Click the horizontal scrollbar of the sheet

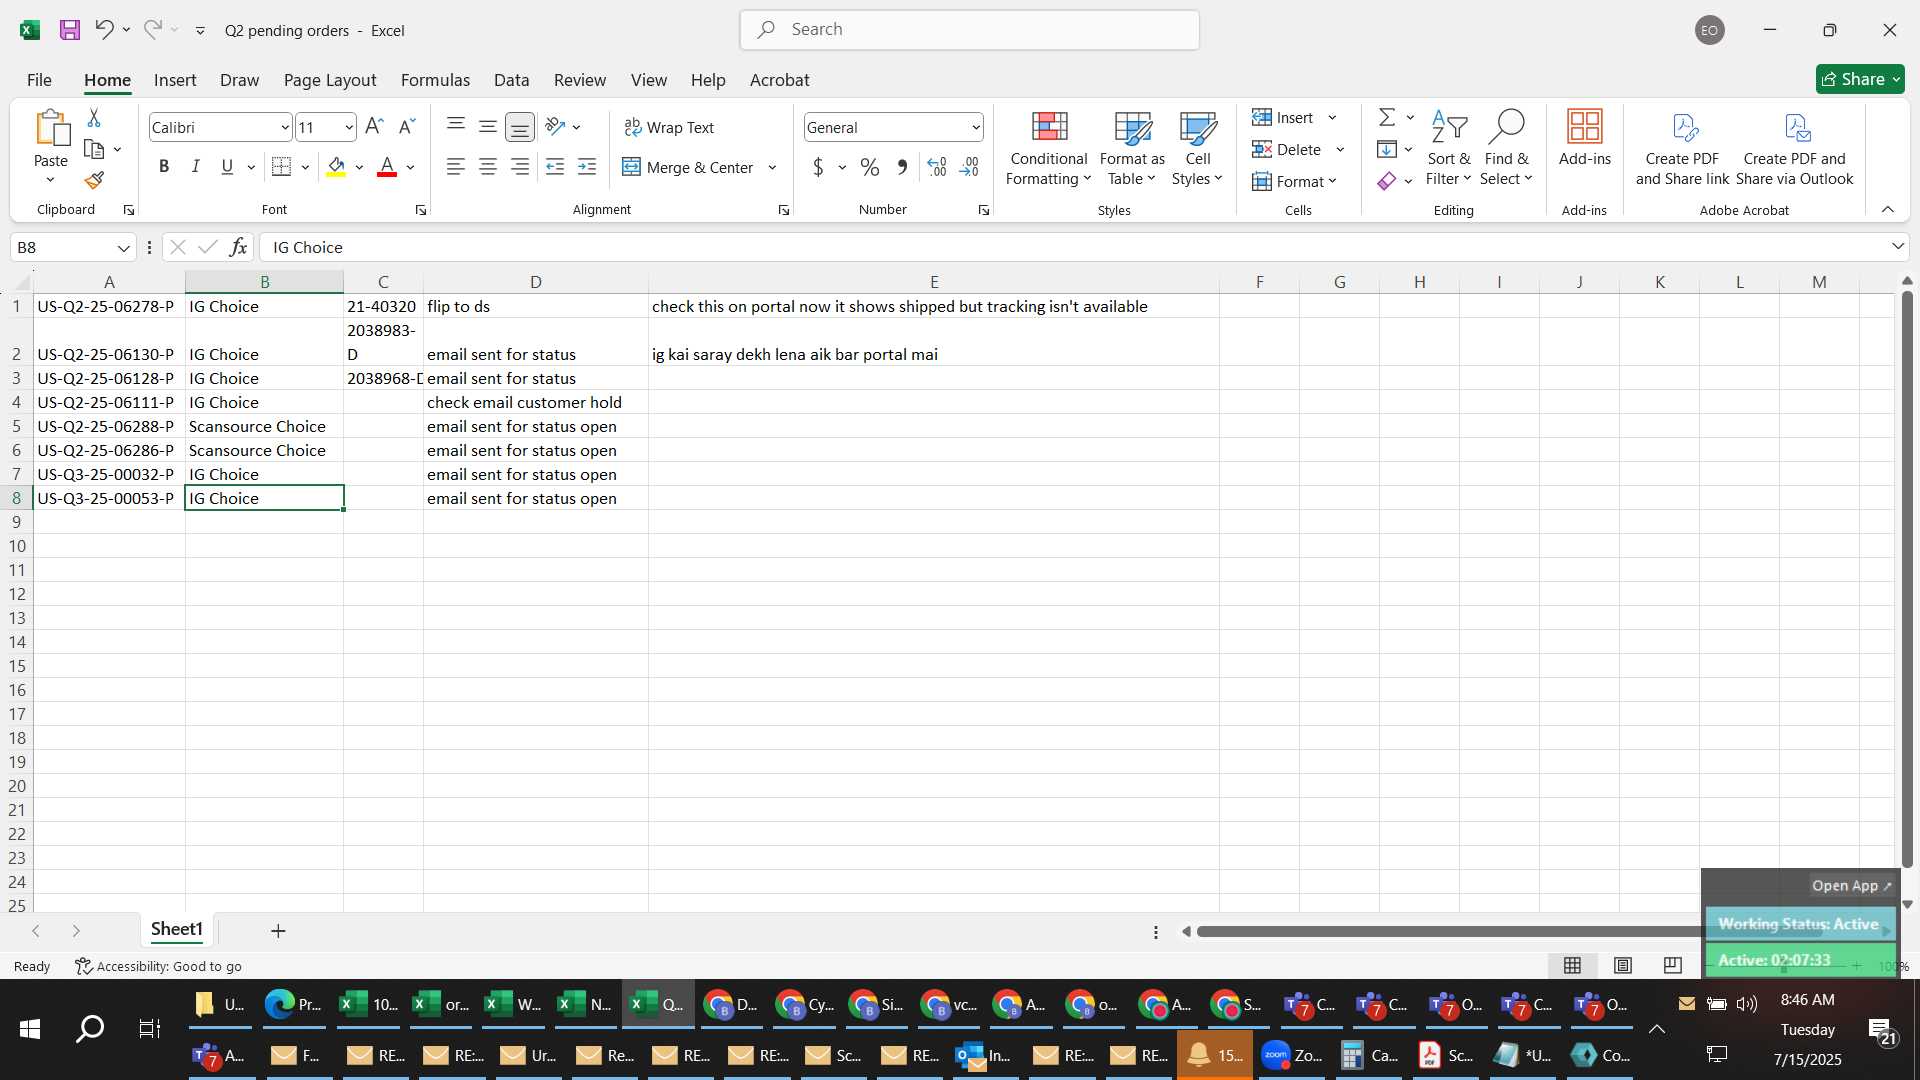click(x=1450, y=931)
